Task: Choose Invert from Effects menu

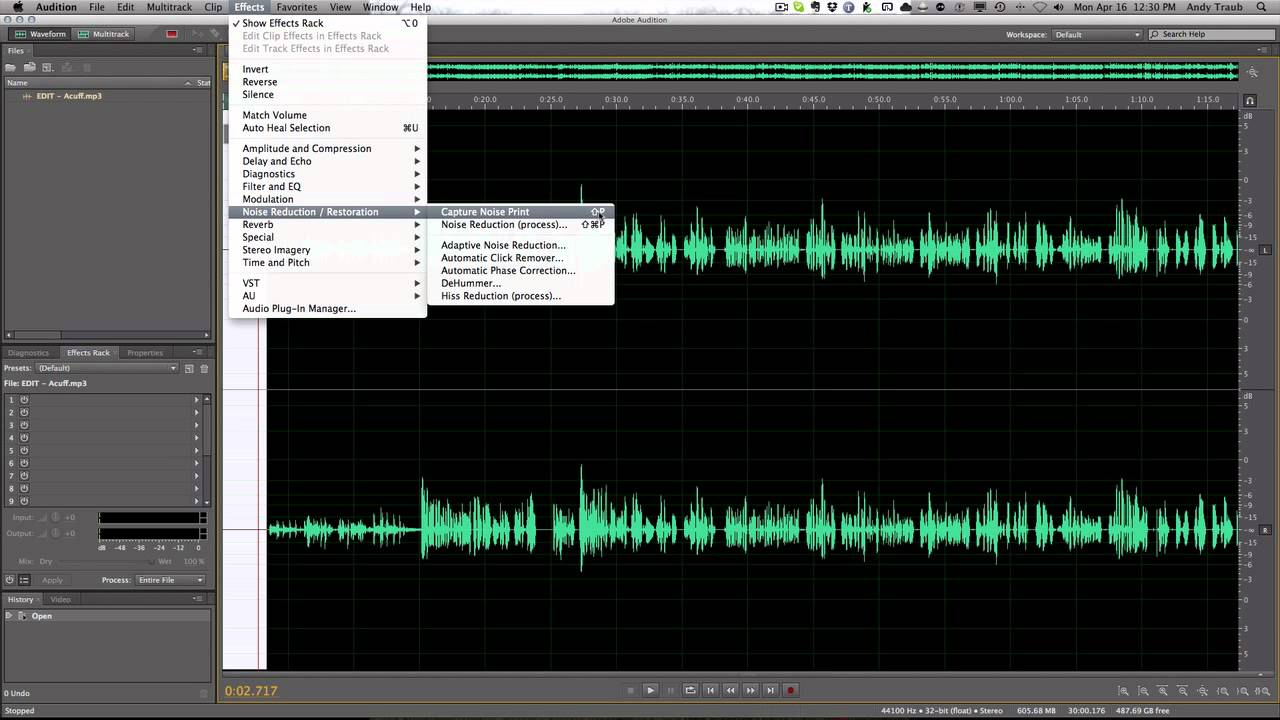Action: [x=328, y=69]
